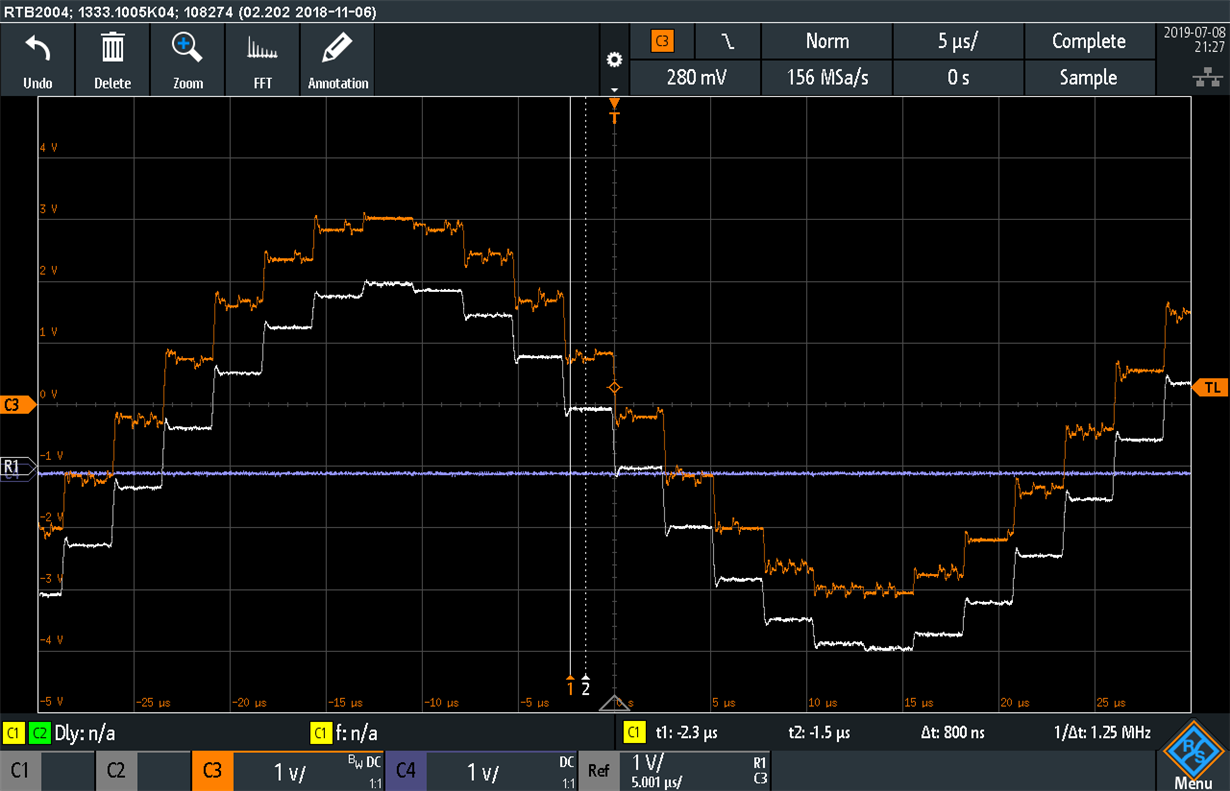Click the Complete acquisition status

coord(1089,41)
